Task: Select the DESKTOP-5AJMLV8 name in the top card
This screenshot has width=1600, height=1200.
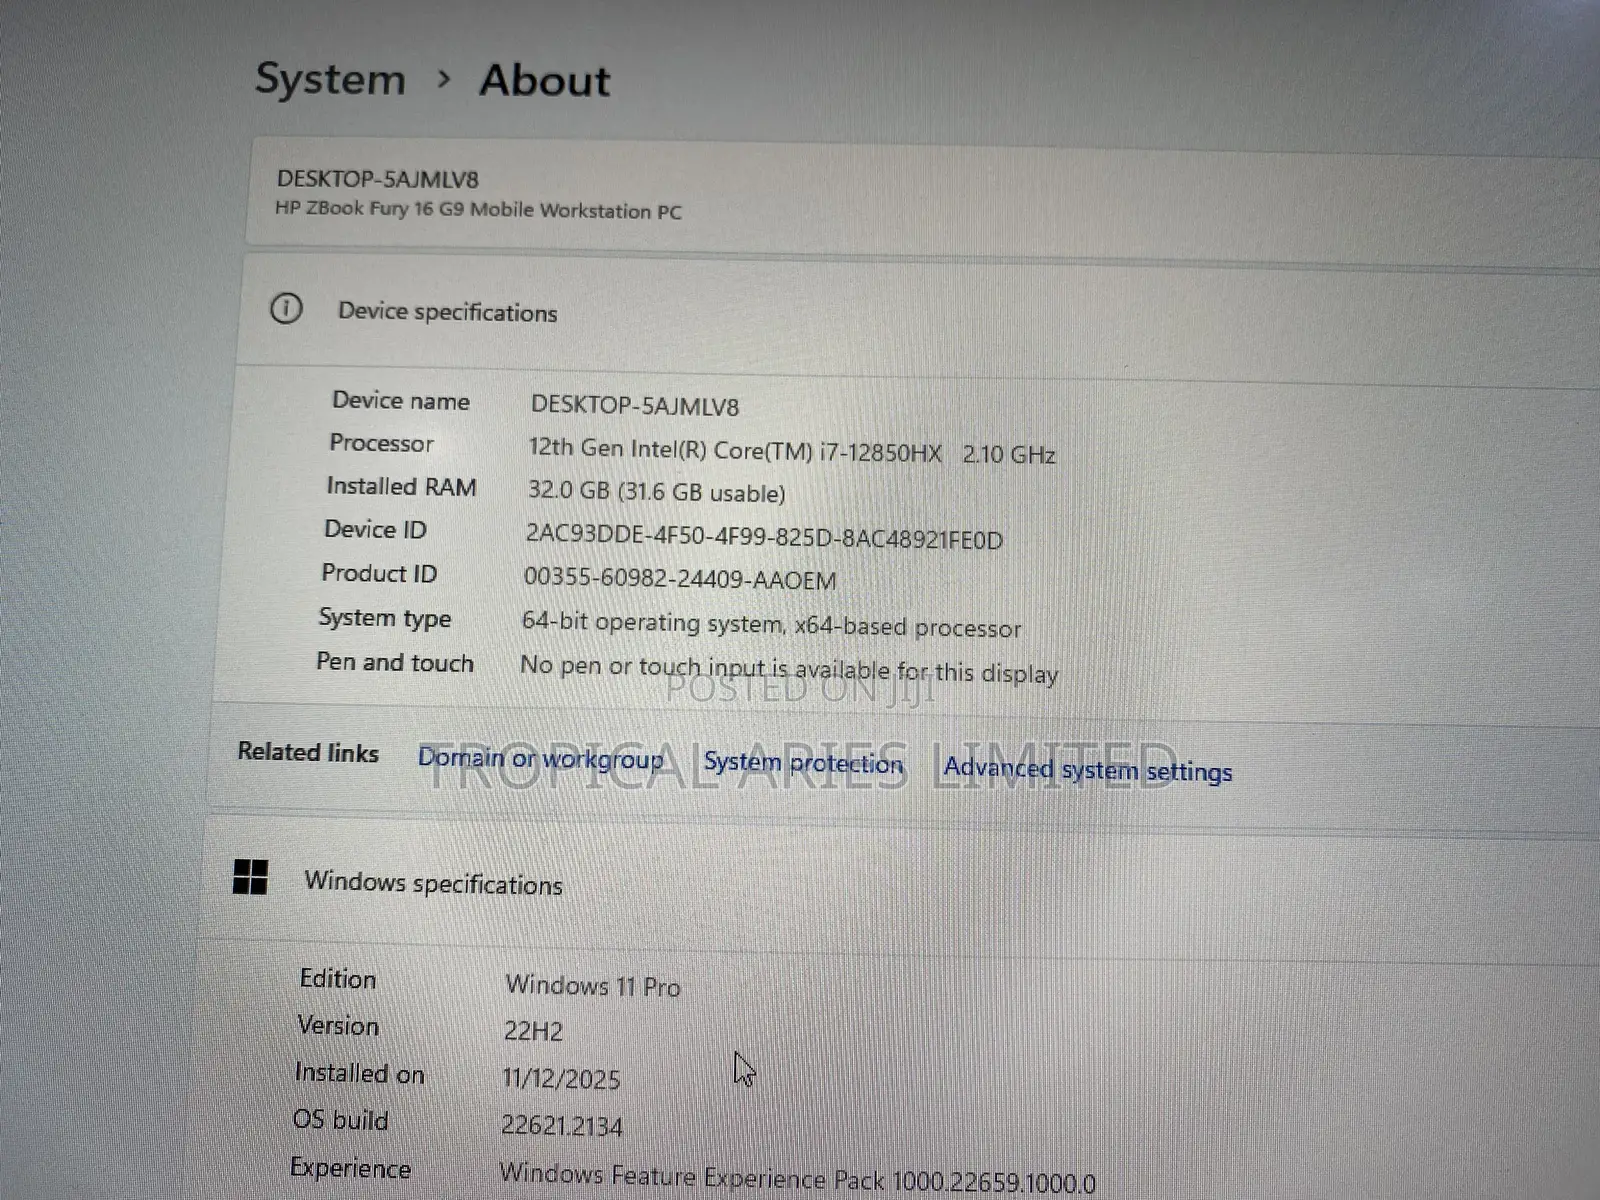Action: pyautogui.click(x=378, y=179)
